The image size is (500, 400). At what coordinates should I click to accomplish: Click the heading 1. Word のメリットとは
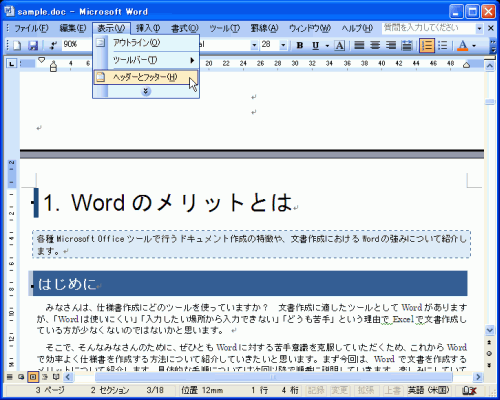click(x=168, y=202)
